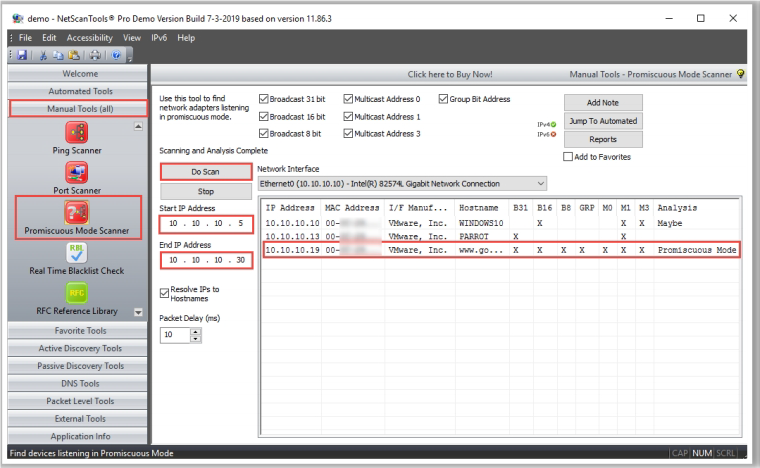Open the Accessibility menu
The width and height of the screenshot is (760, 468).
[89, 37]
